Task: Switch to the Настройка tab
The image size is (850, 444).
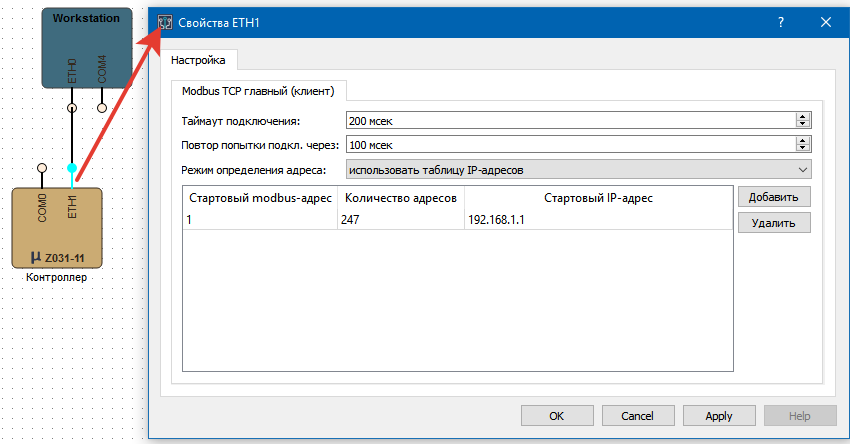Action: pyautogui.click(x=198, y=60)
